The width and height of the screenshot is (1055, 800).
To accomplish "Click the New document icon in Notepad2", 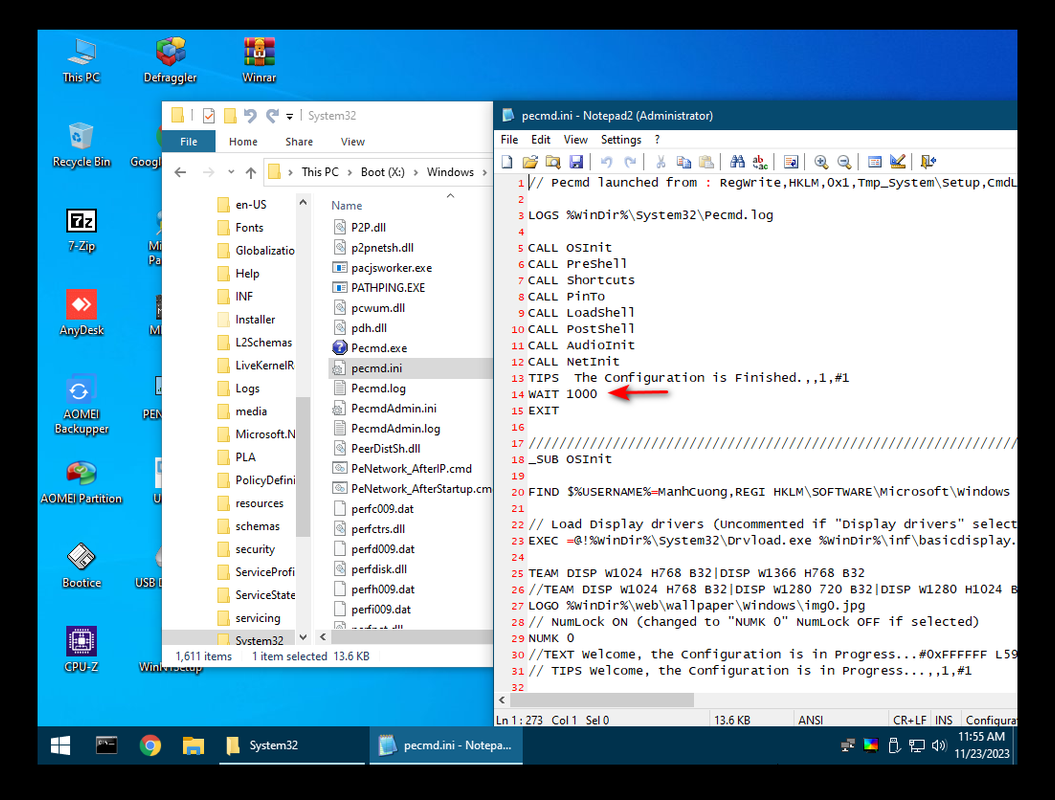I will pyautogui.click(x=507, y=161).
